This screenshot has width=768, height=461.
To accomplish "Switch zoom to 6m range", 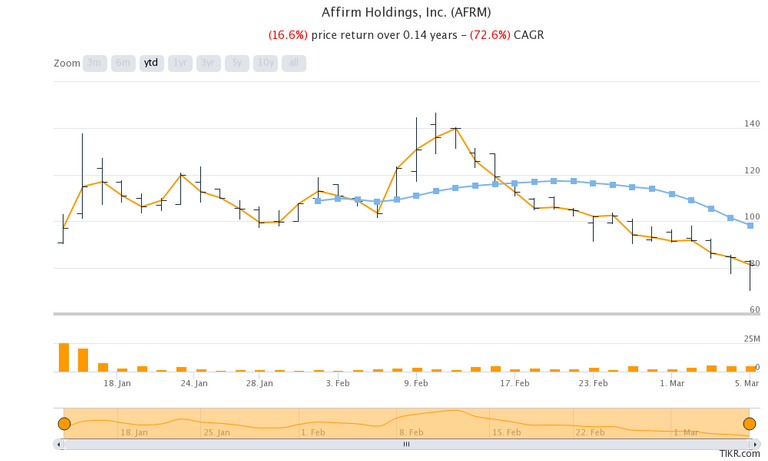I will pos(123,62).
